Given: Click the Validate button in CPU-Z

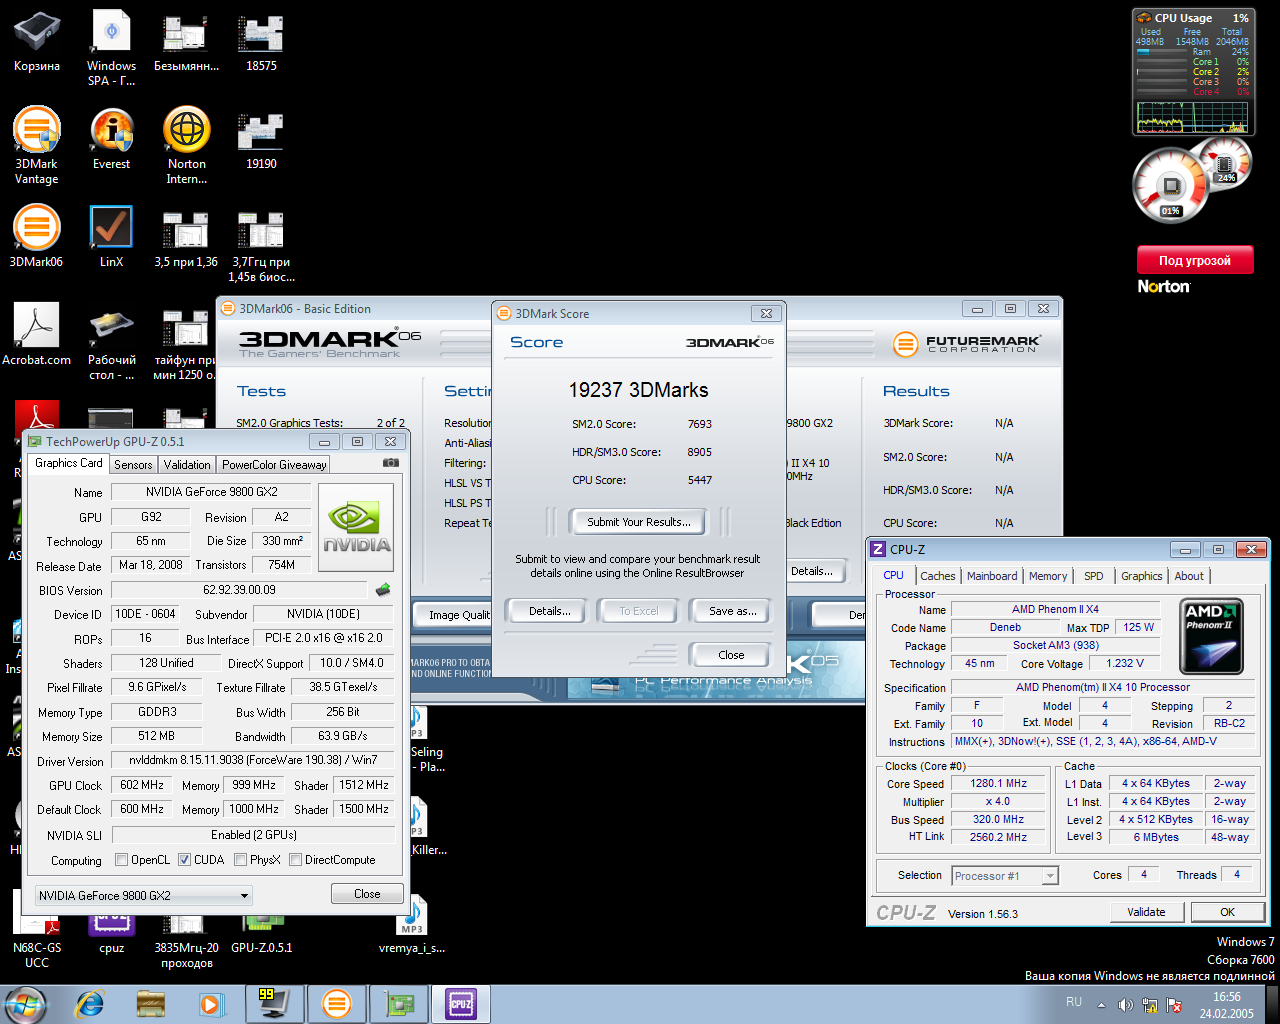Looking at the screenshot, I should (x=1146, y=912).
